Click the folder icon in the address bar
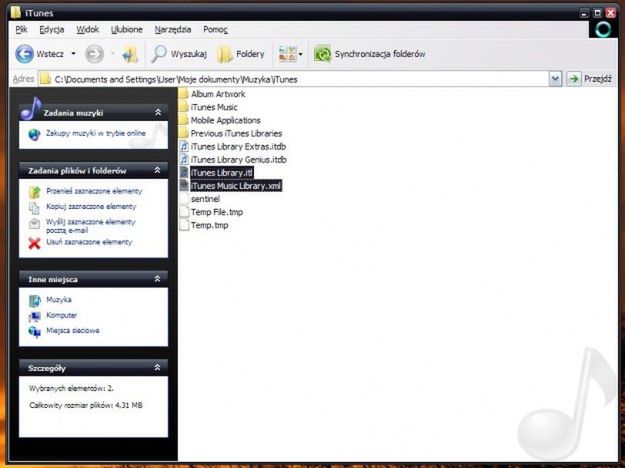This screenshot has height=468, width=625. pyautogui.click(x=46, y=79)
